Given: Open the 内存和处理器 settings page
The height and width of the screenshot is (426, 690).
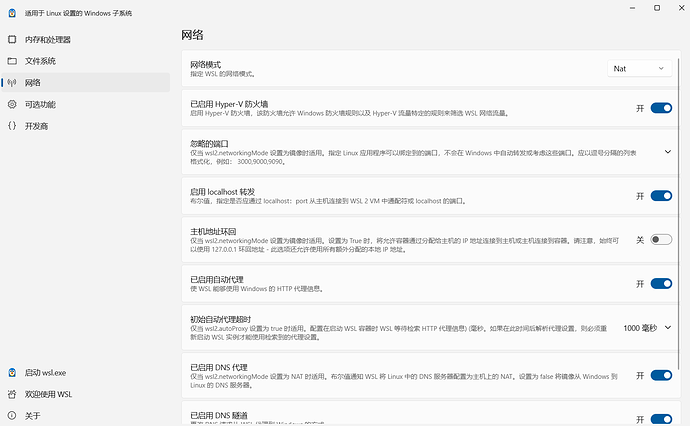Looking at the screenshot, I should coord(86,40).
